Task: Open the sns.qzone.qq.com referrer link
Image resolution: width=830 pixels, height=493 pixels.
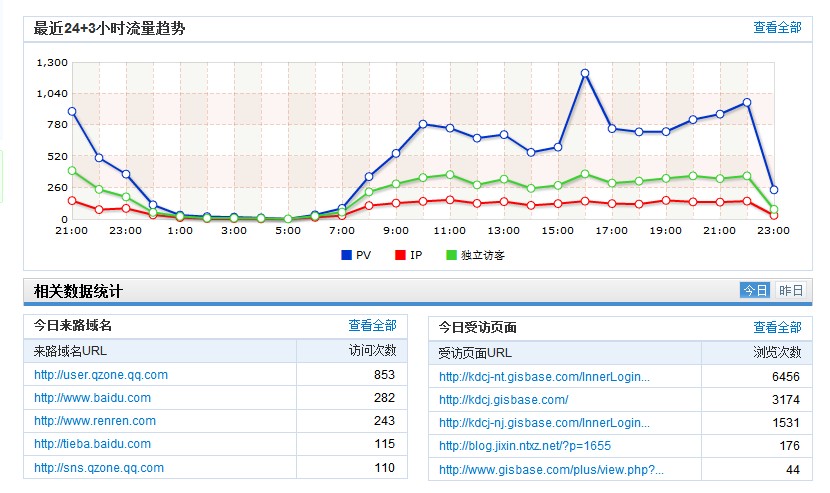Action: coord(99,467)
